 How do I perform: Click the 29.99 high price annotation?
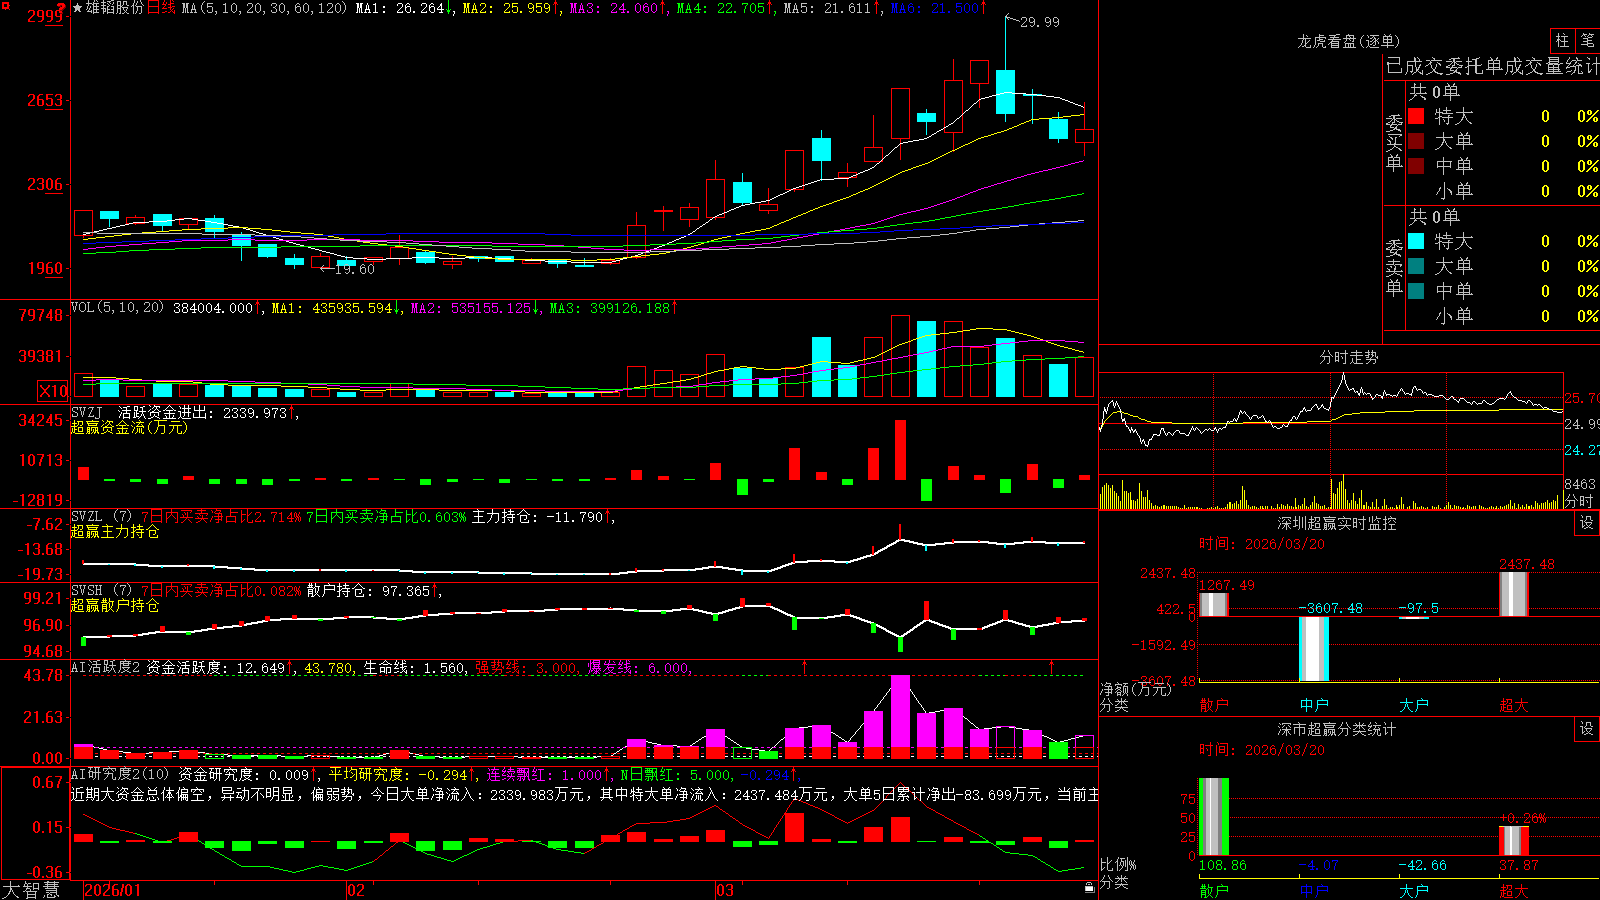click(x=1040, y=22)
